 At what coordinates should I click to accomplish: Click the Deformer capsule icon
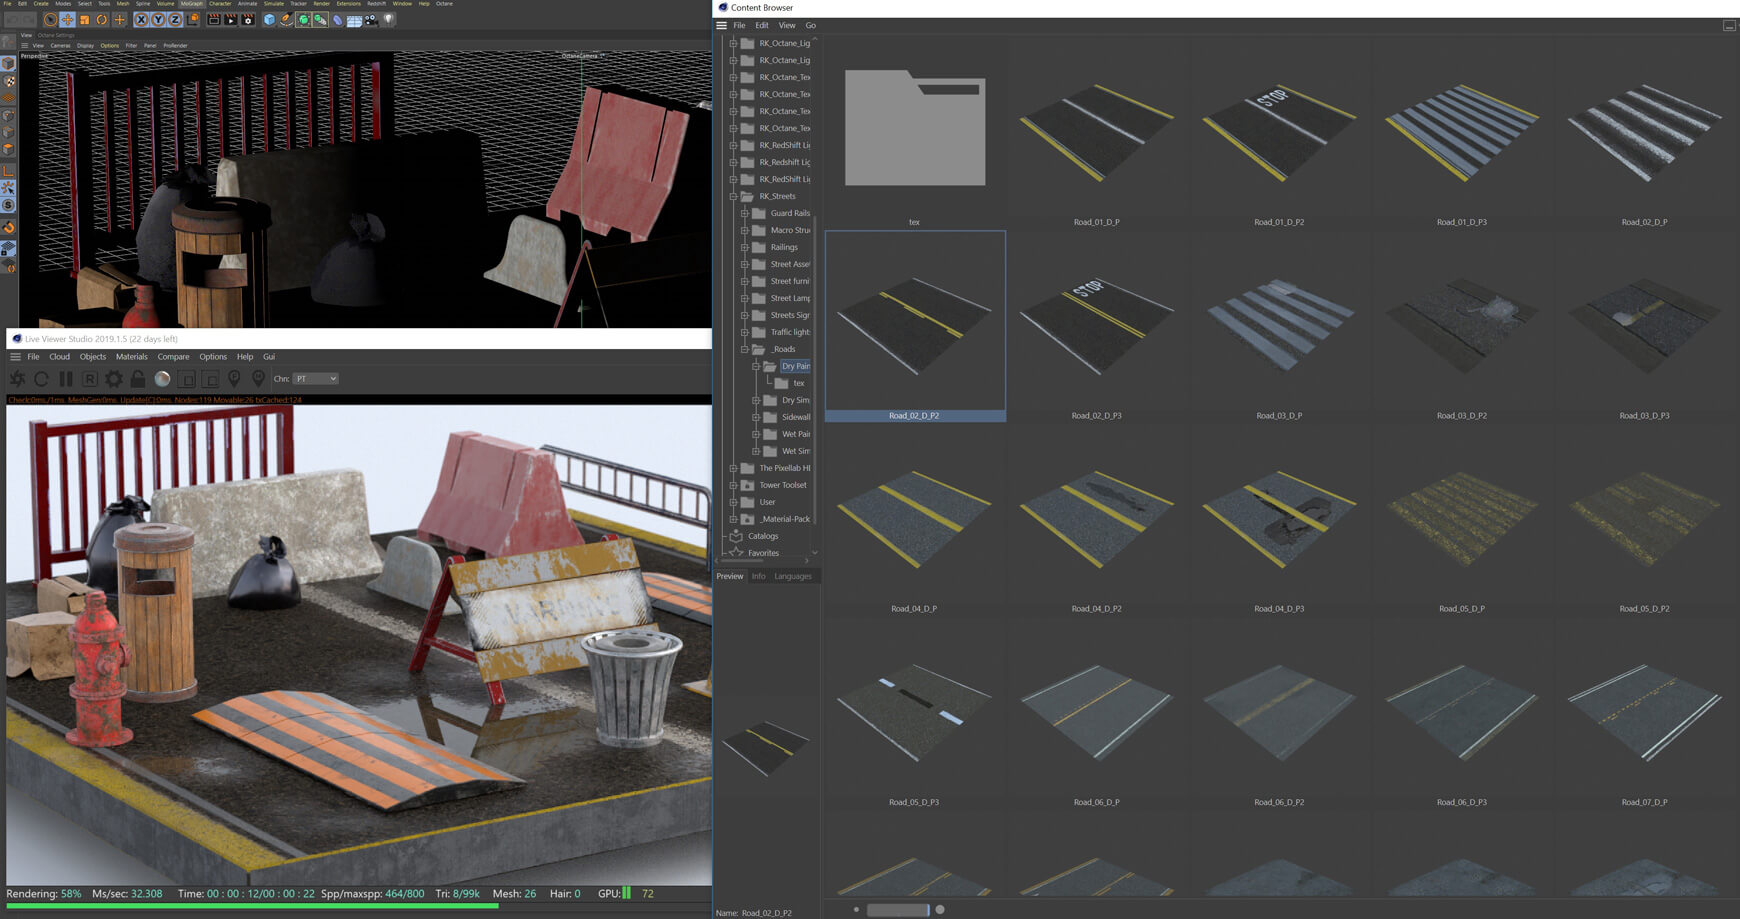tap(337, 19)
